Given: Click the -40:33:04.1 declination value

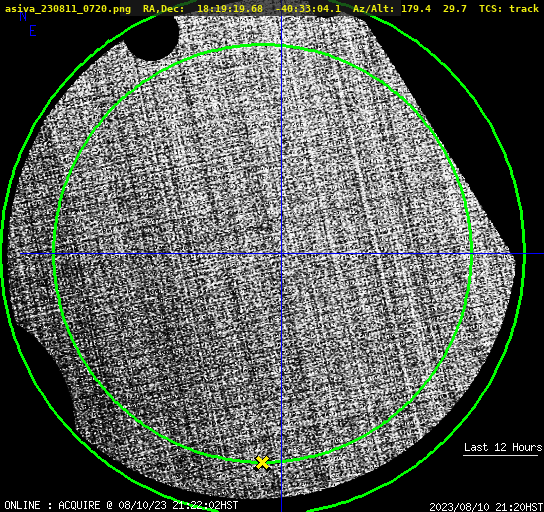Looking at the screenshot, I should 308,8.
